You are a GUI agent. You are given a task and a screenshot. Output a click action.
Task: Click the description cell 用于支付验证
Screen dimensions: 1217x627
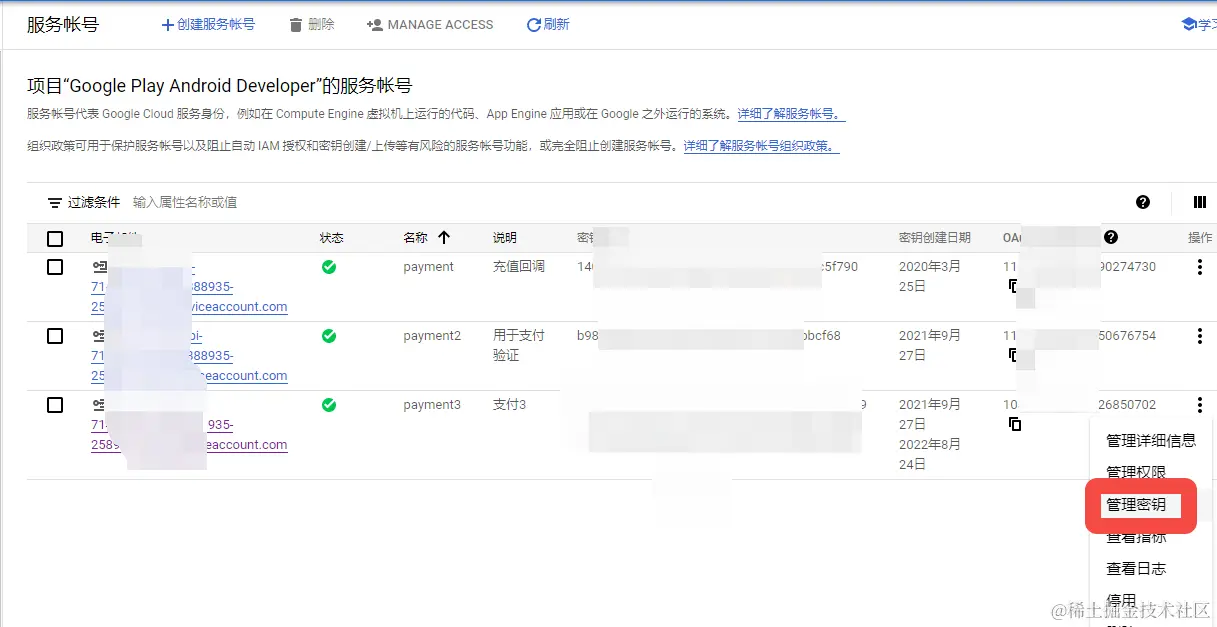(x=519, y=346)
